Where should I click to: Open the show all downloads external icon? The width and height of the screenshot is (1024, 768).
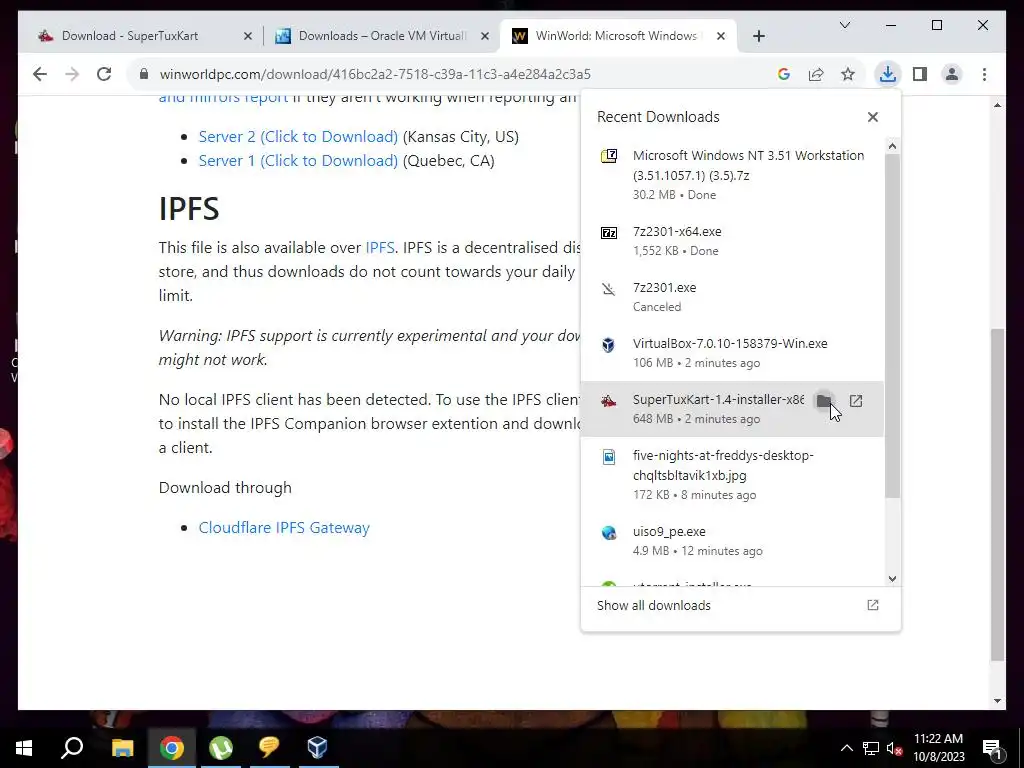pyautogui.click(x=872, y=605)
